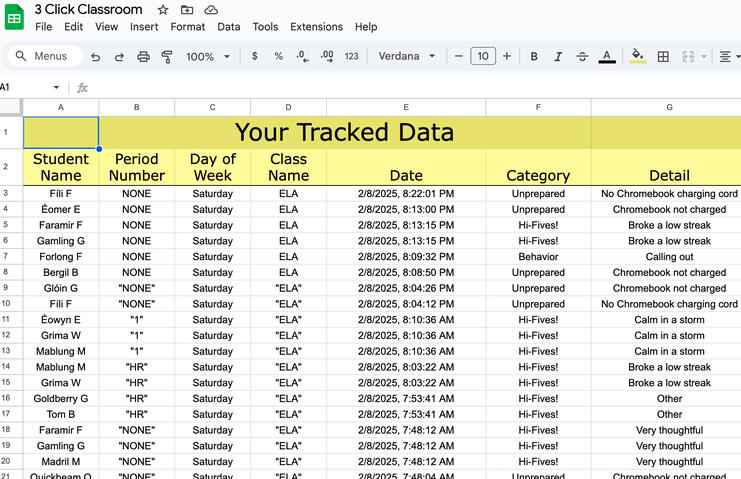Screen dimensions: 741x479
Task: Open the Borders tool icon
Action: click(x=663, y=57)
